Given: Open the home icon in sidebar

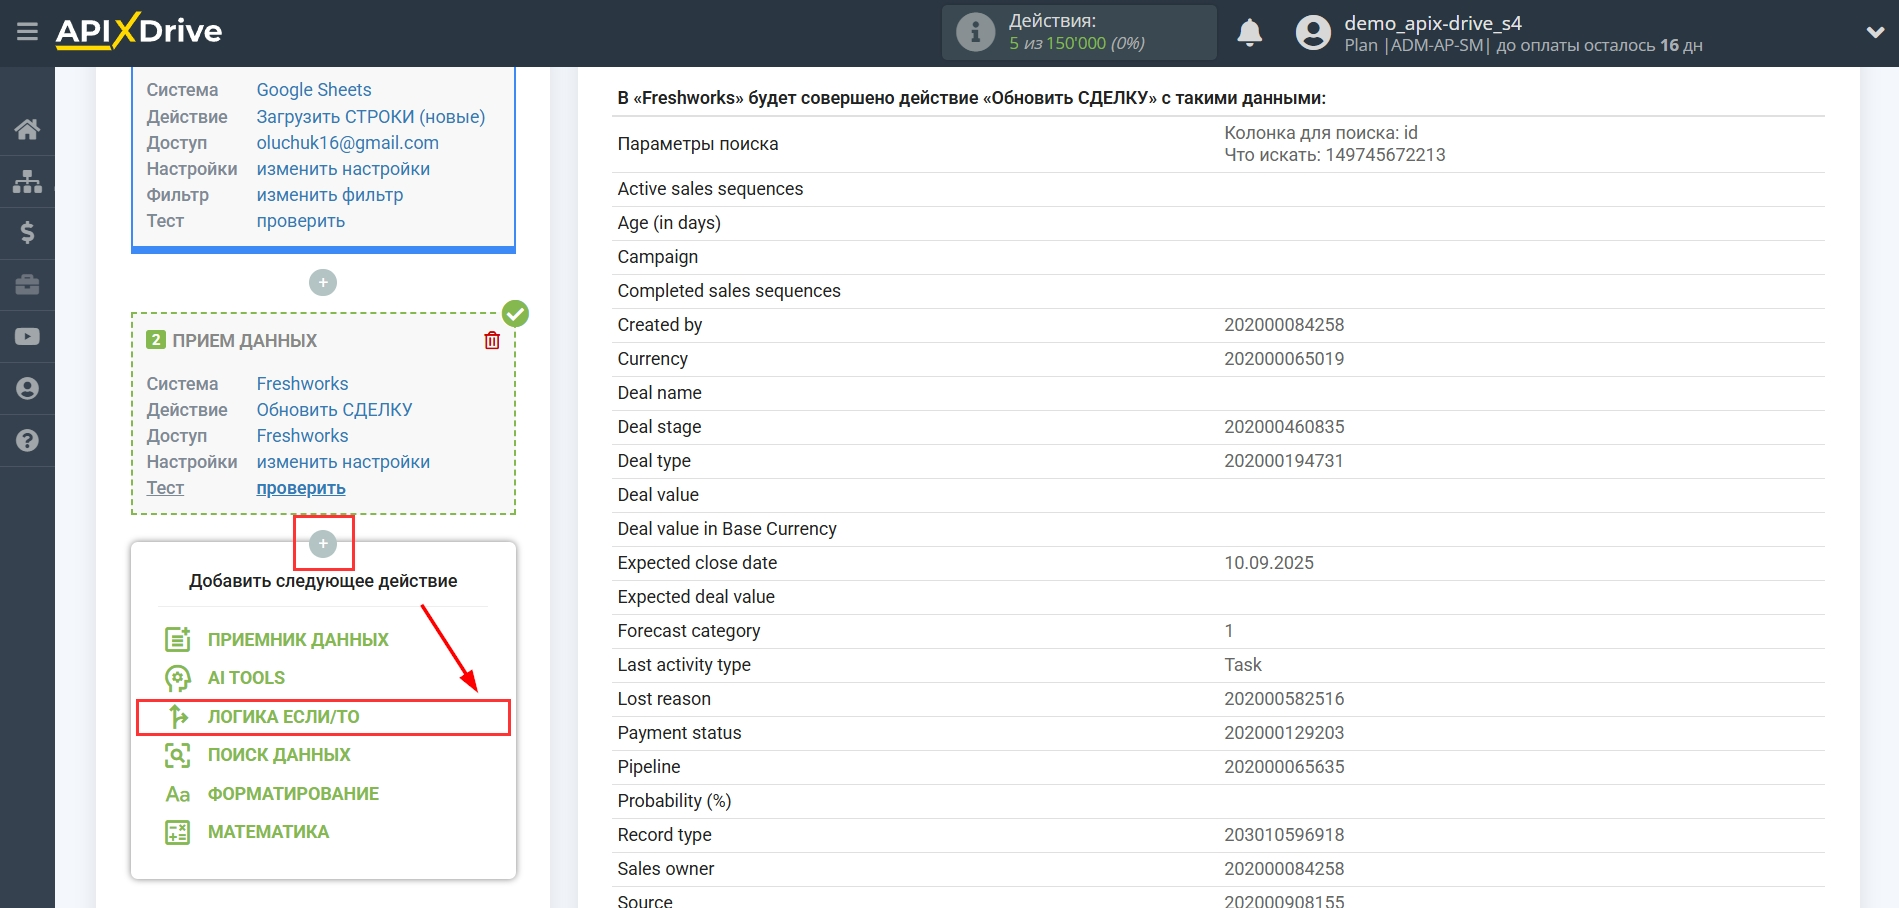Looking at the screenshot, I should [x=27, y=129].
